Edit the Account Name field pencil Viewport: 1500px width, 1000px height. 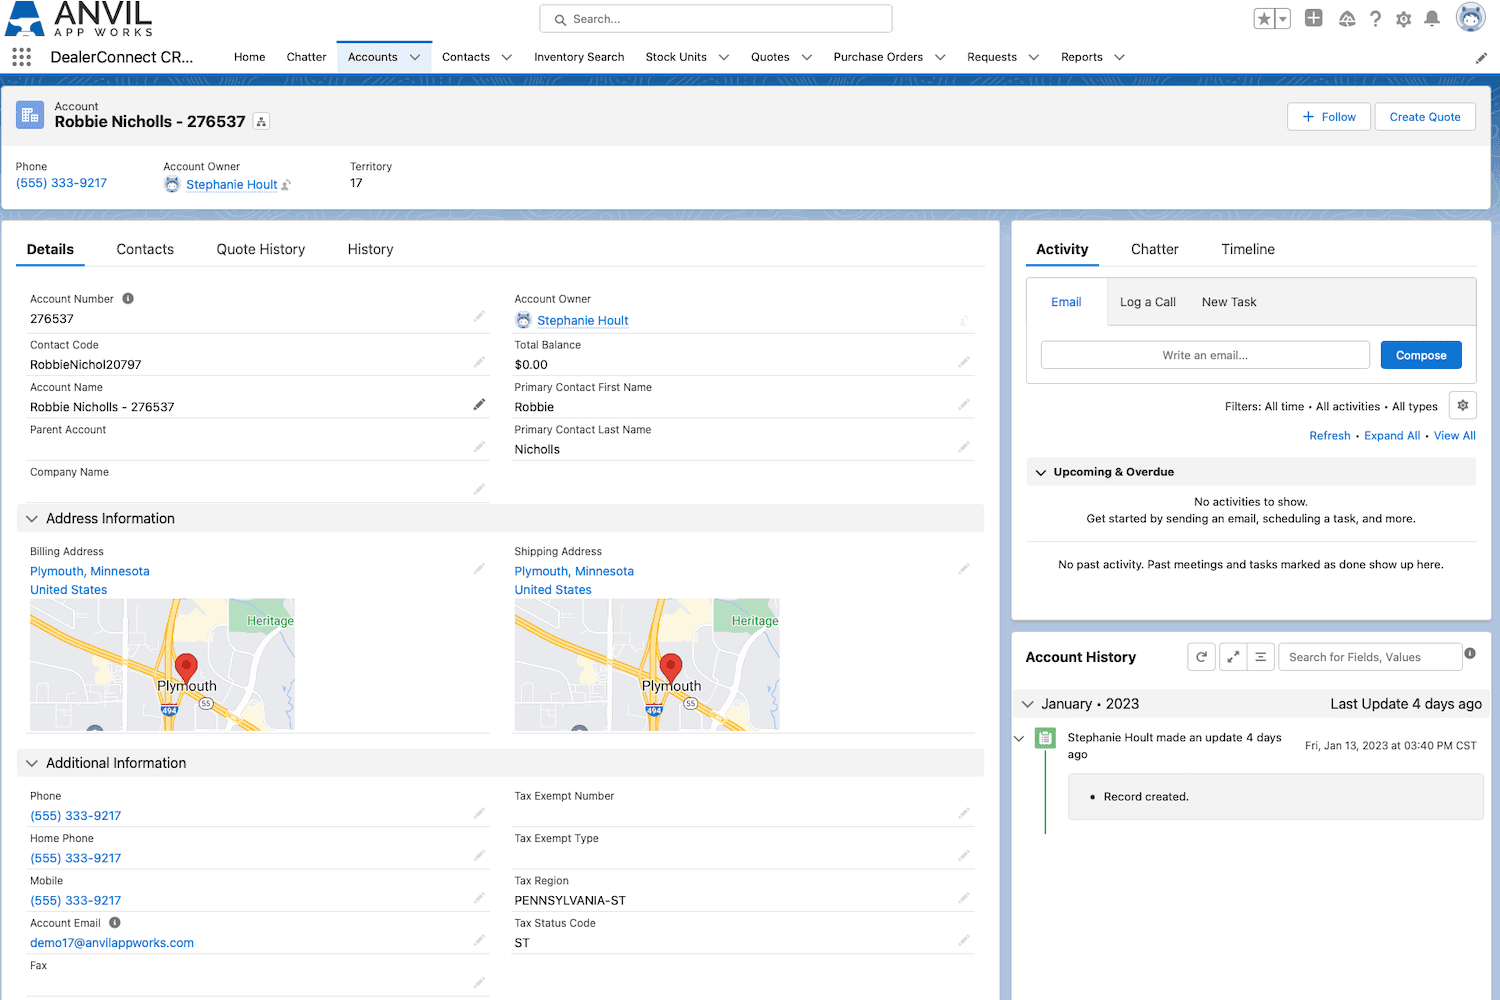479,404
